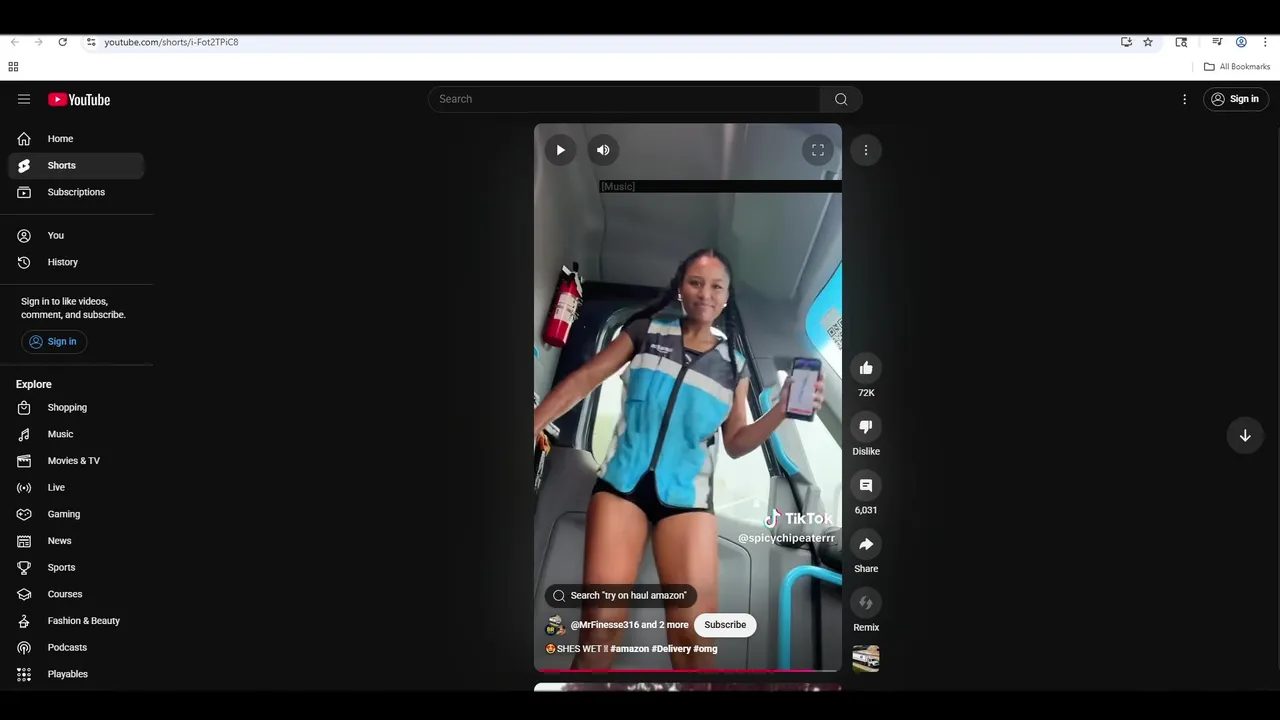The height and width of the screenshot is (720, 1280).
Task: Open the YouTube hamburger guide menu
Action: click(x=24, y=99)
